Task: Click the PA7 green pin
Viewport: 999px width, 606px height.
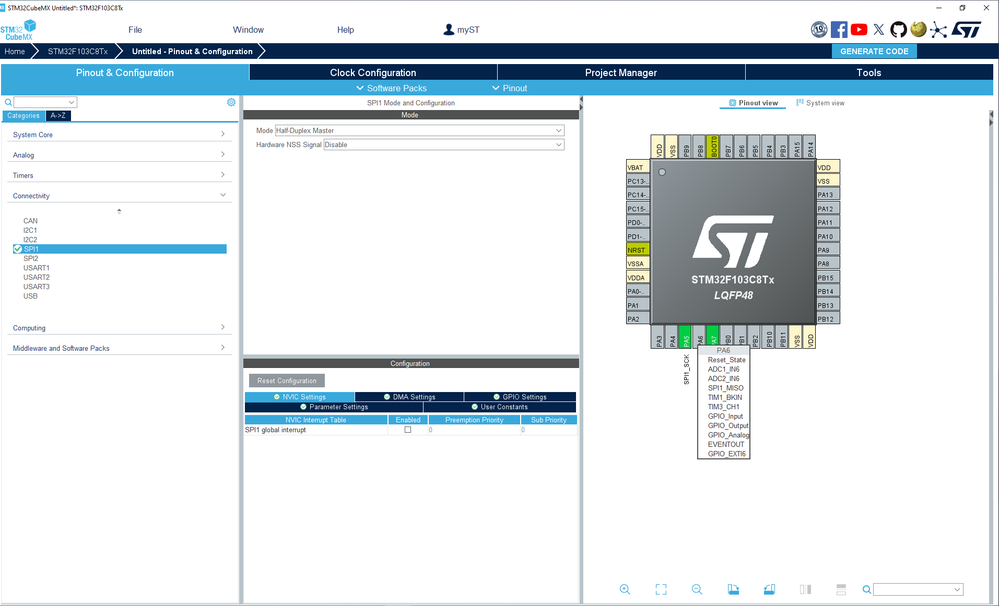Action: [712, 336]
